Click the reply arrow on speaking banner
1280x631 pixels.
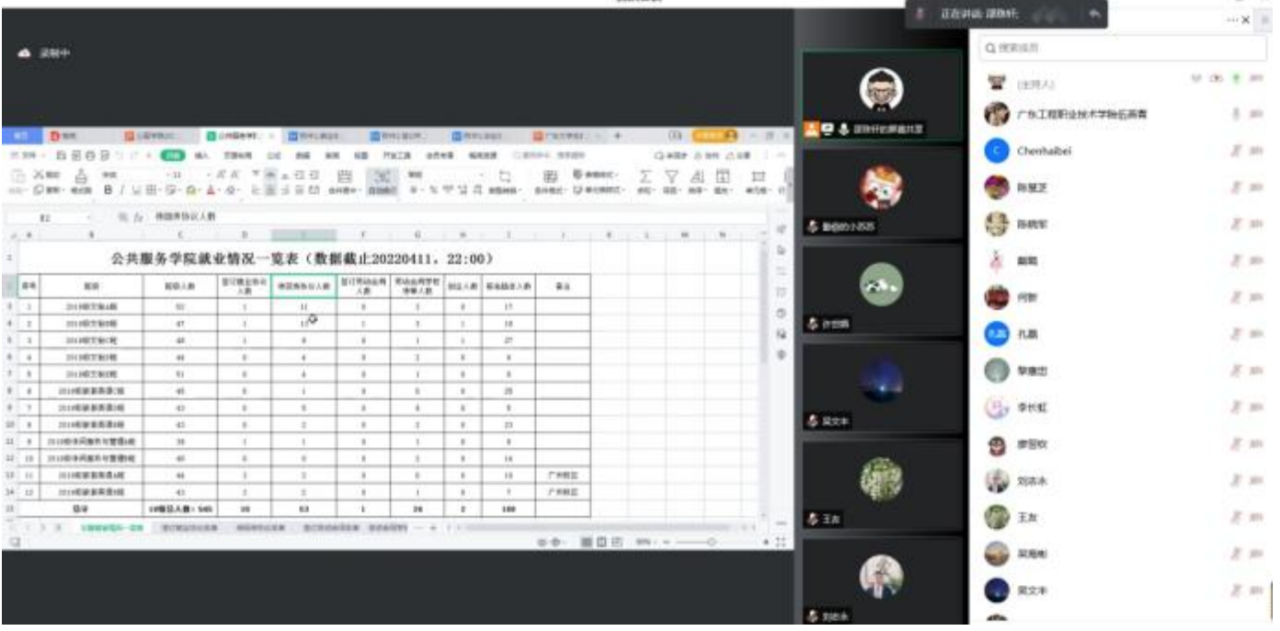(x=1094, y=14)
